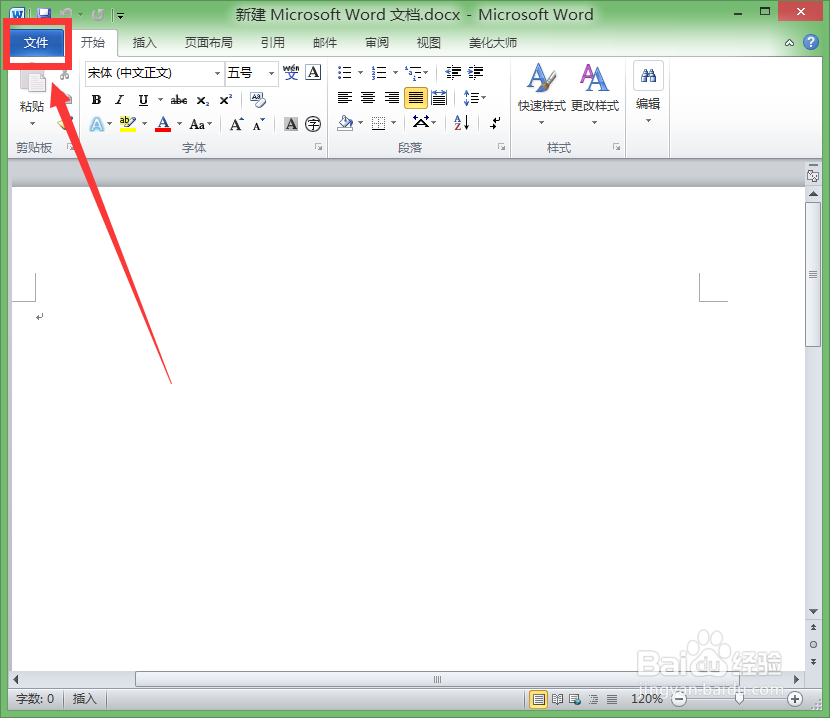Open the 视图 ribbon tab
The image size is (830, 718).
pyautogui.click(x=429, y=43)
